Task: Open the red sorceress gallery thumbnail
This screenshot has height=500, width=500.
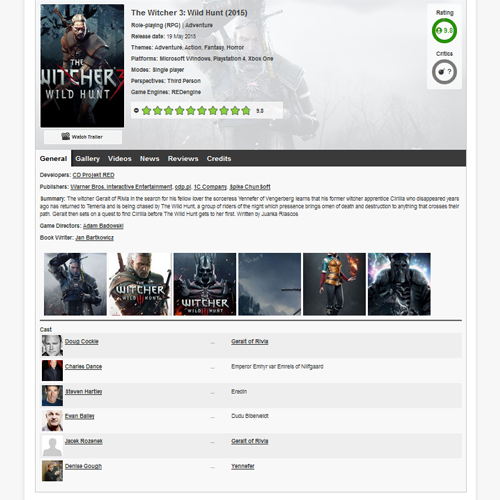Action: 334,284
